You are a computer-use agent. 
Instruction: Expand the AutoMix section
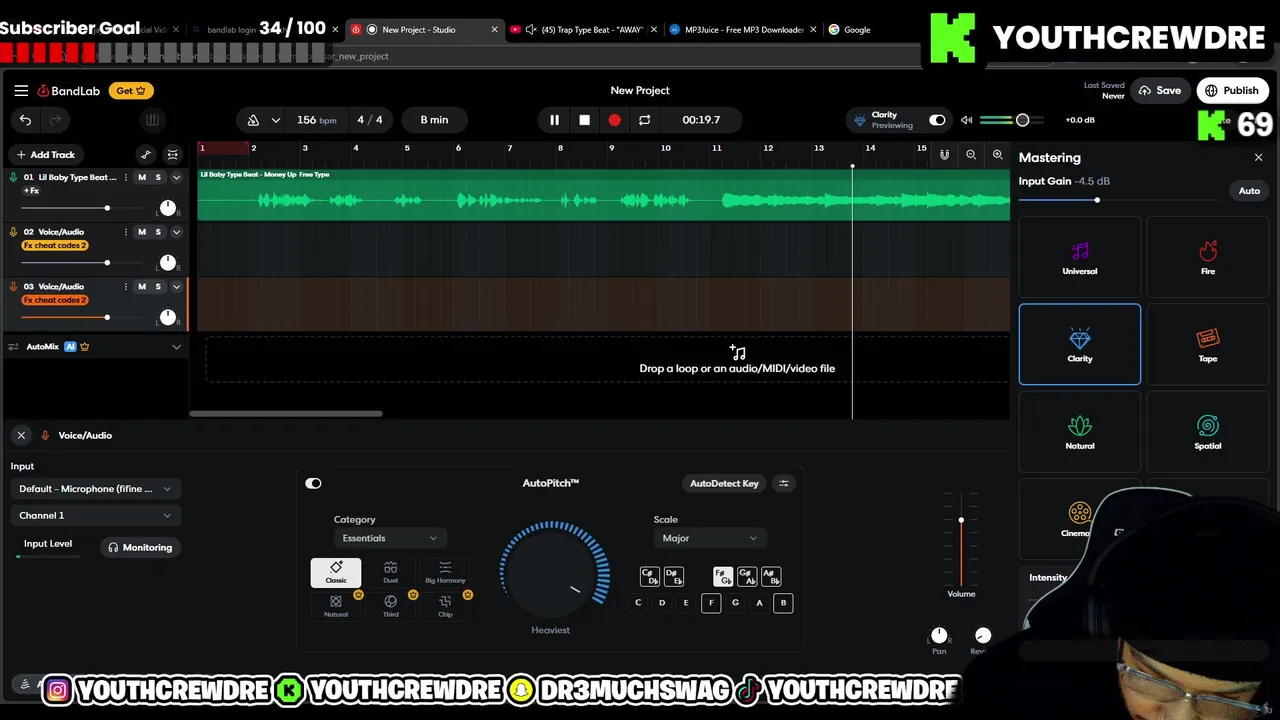[176, 347]
